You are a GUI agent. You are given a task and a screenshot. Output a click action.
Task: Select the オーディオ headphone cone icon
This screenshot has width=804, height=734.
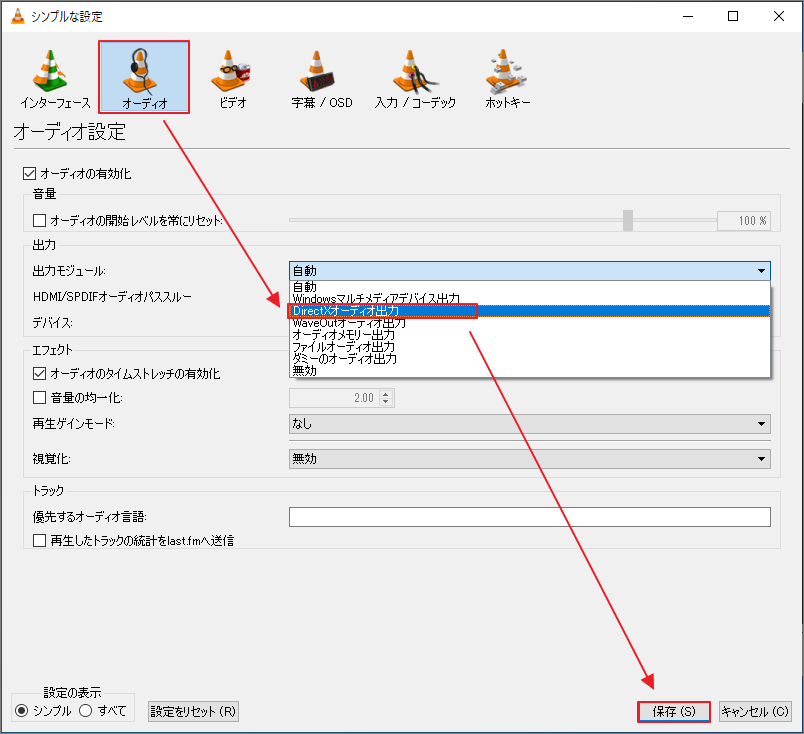[x=140, y=70]
